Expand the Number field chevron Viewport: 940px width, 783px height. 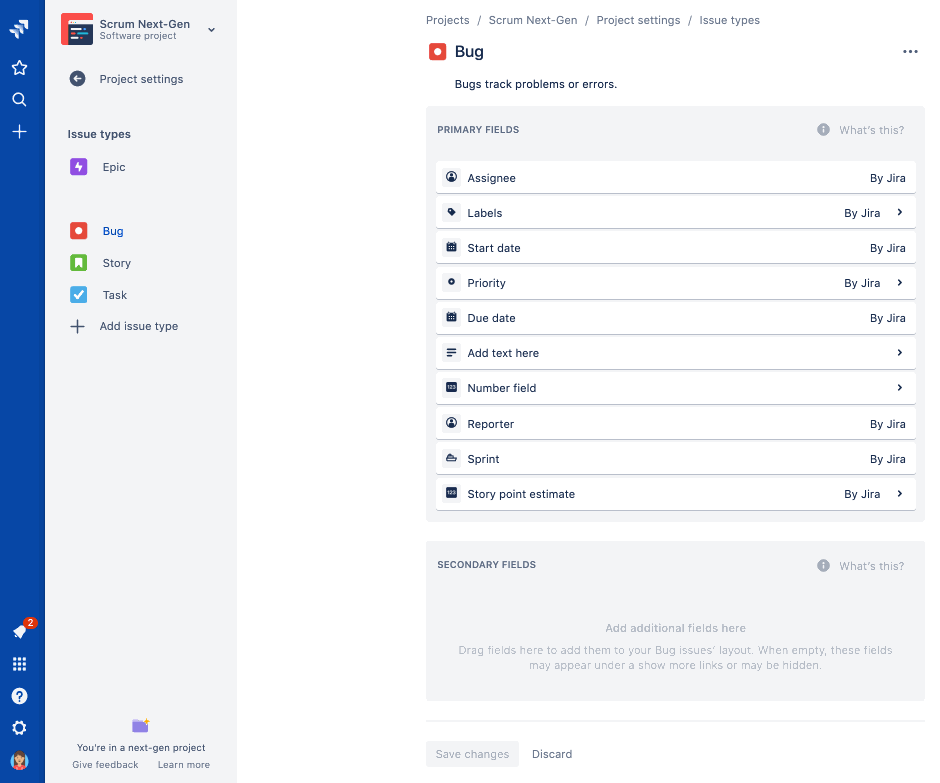point(900,387)
